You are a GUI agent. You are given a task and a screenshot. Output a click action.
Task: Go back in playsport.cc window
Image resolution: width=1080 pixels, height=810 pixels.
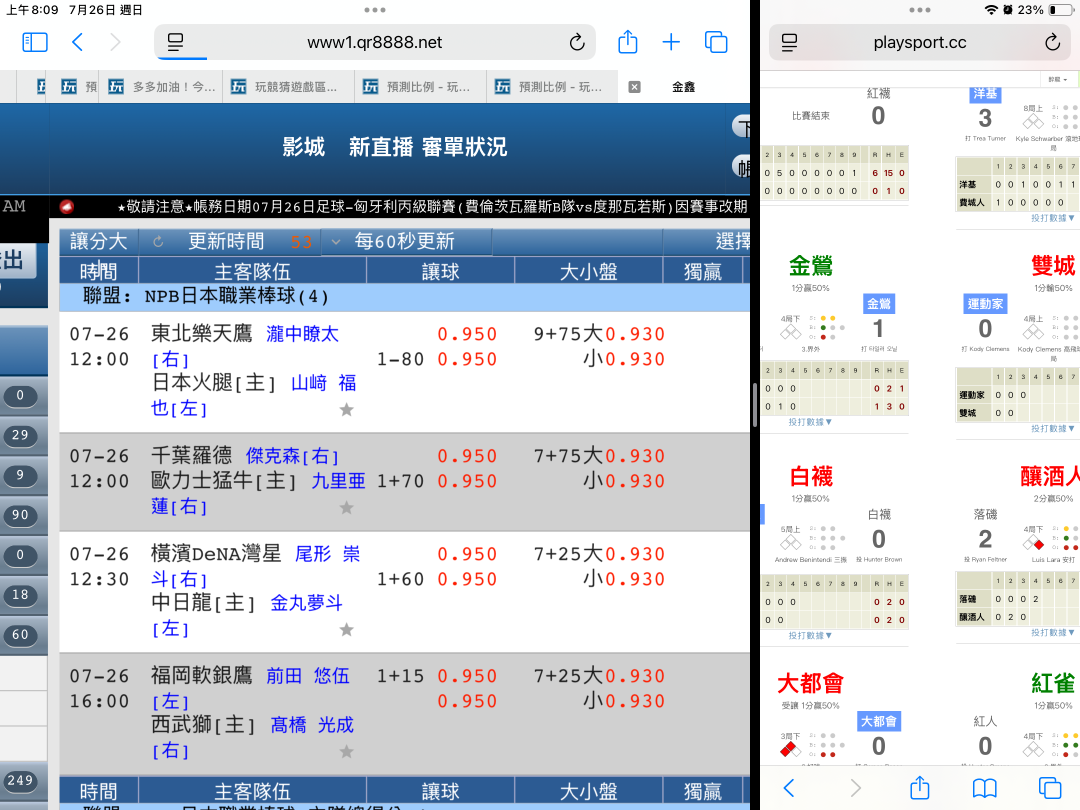click(789, 787)
